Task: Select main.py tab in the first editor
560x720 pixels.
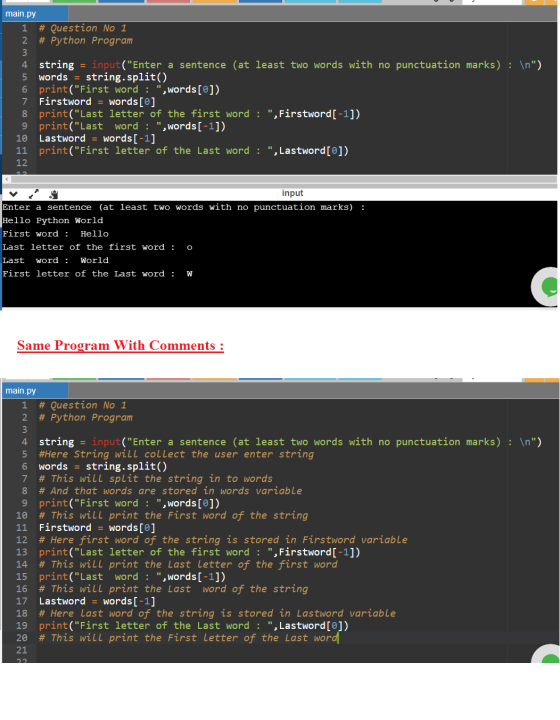Action: click(x=35, y=14)
